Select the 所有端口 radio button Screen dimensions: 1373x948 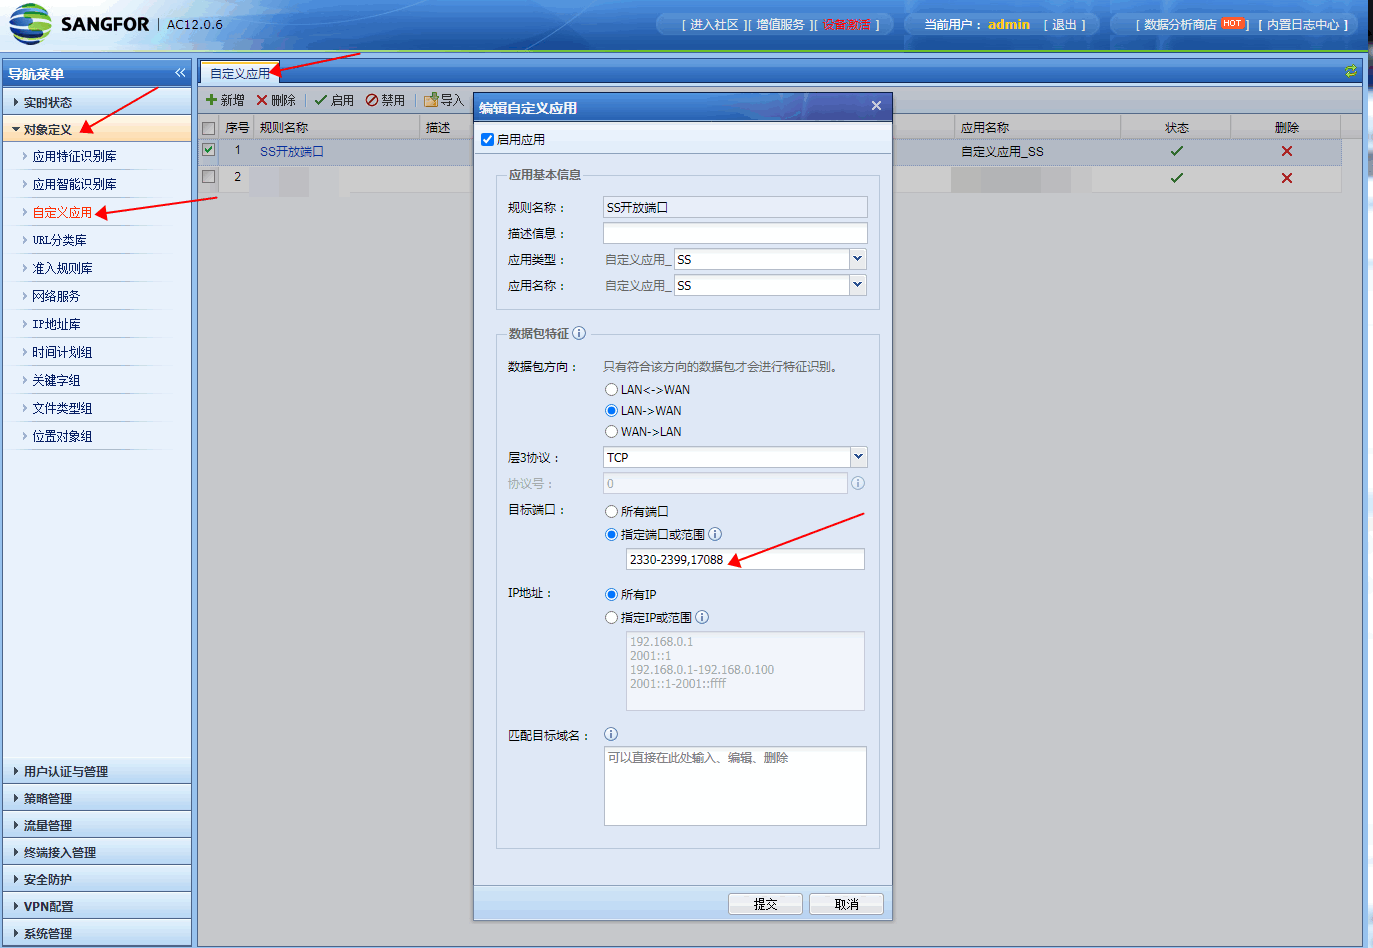point(611,511)
